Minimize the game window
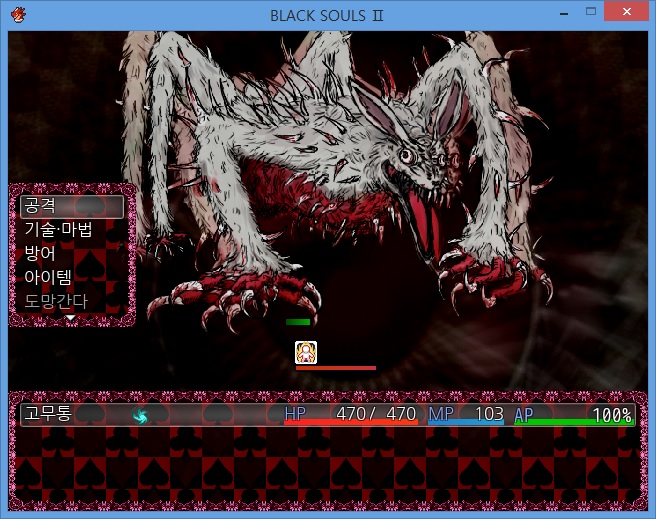The width and height of the screenshot is (656, 519). (564, 13)
